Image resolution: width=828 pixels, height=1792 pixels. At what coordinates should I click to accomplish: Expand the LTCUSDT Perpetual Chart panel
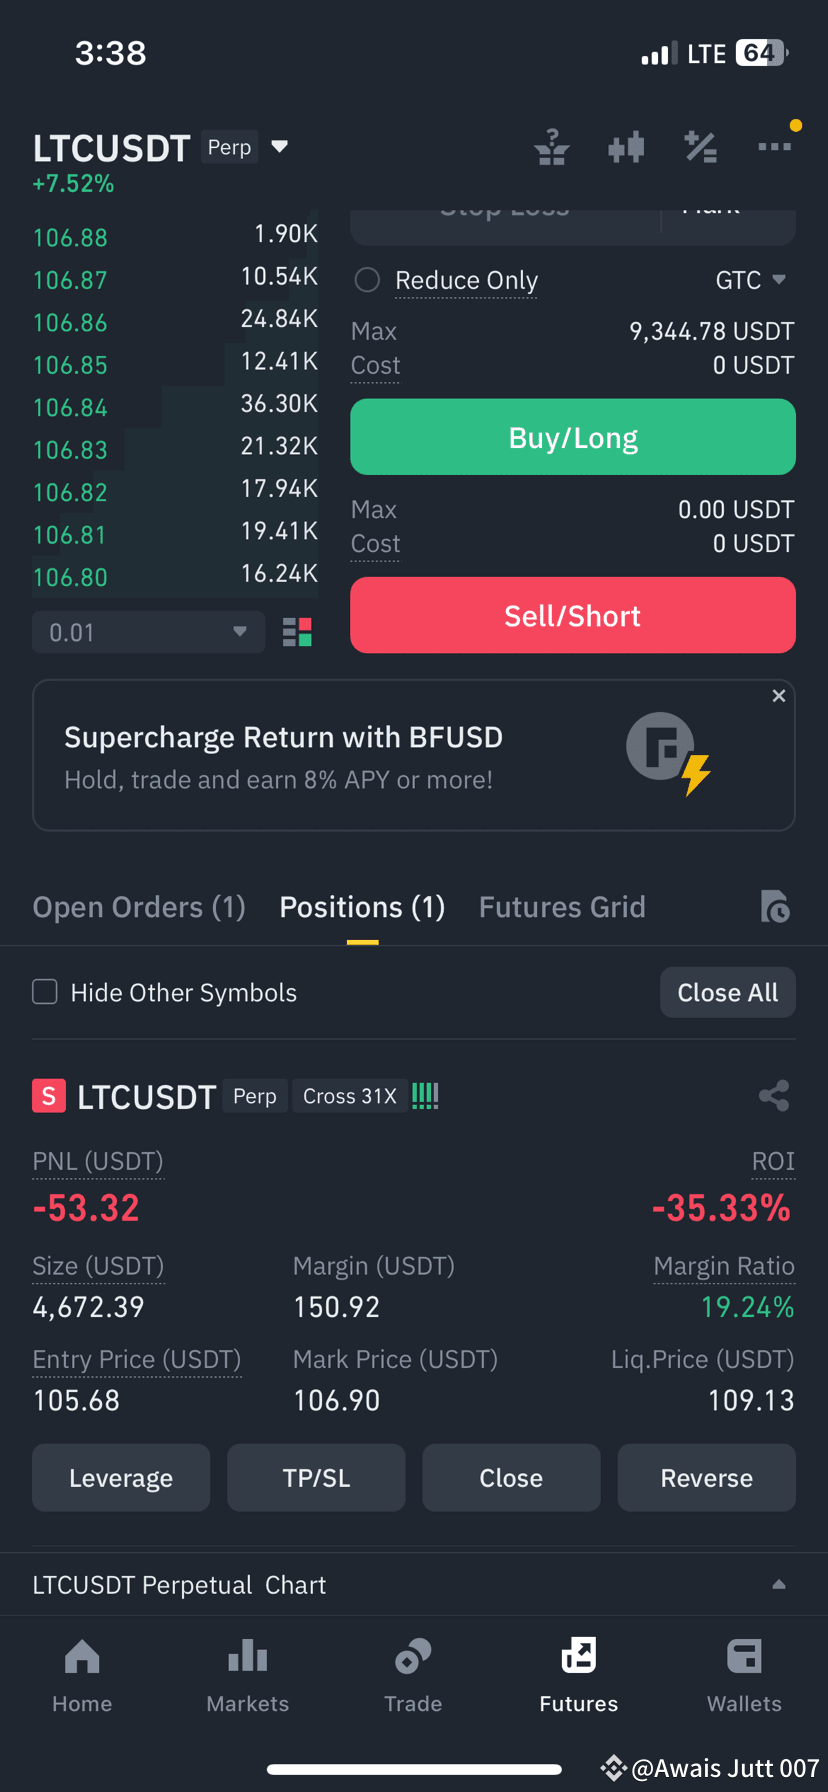pyautogui.click(x=779, y=1584)
